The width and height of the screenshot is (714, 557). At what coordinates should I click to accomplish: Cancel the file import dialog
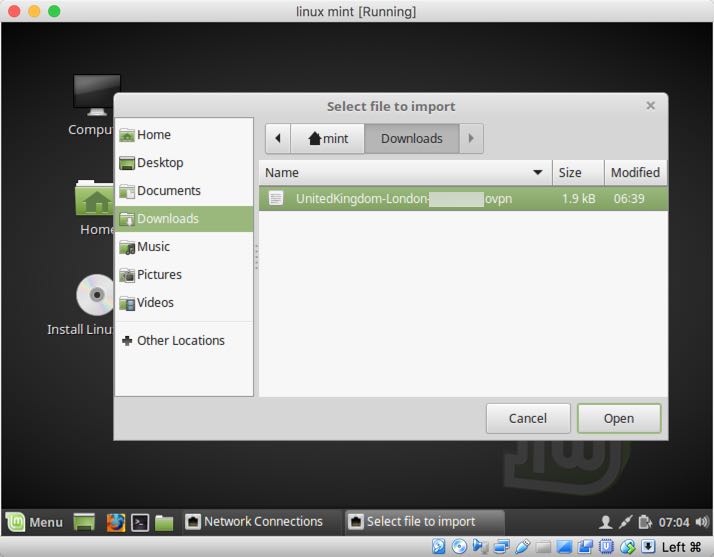tap(528, 418)
